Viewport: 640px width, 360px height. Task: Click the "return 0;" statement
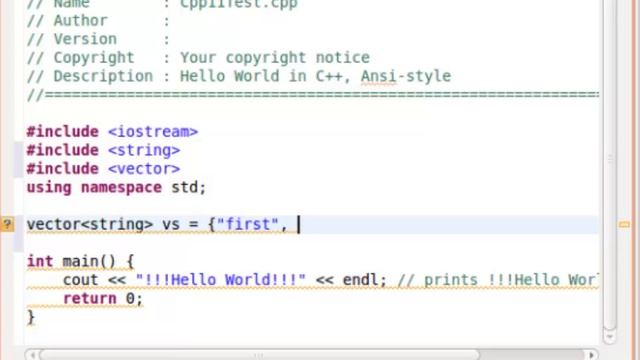(103, 298)
